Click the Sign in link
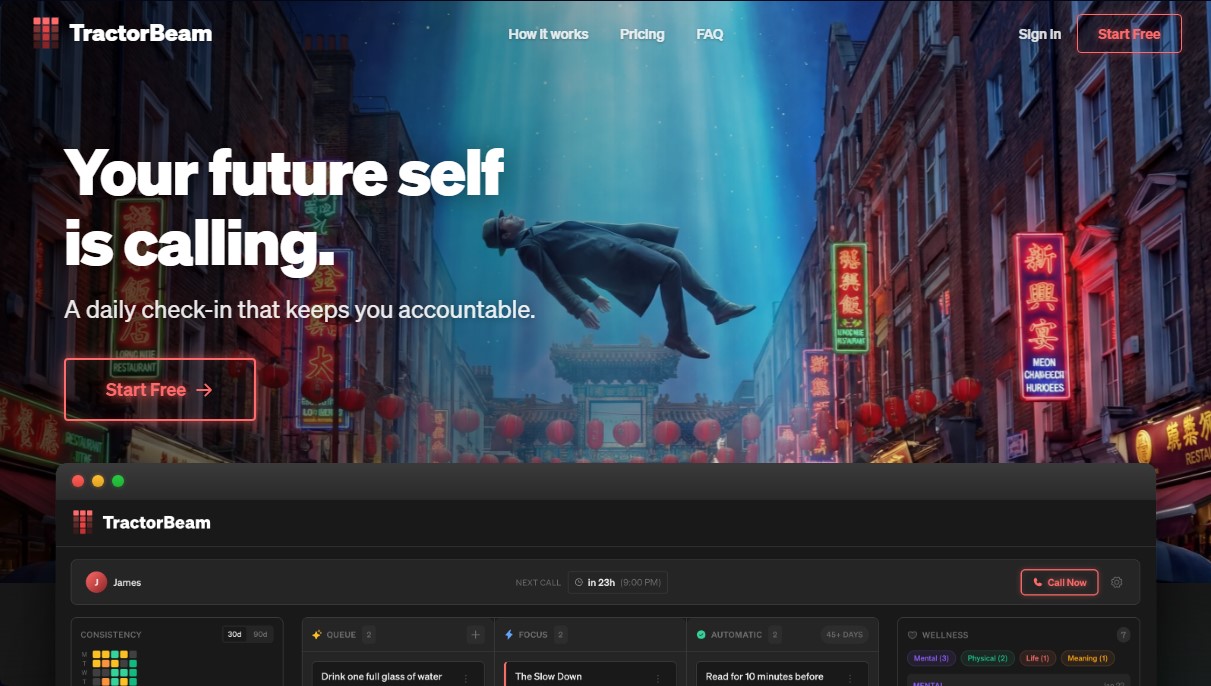The image size is (1211, 686). (x=1040, y=34)
